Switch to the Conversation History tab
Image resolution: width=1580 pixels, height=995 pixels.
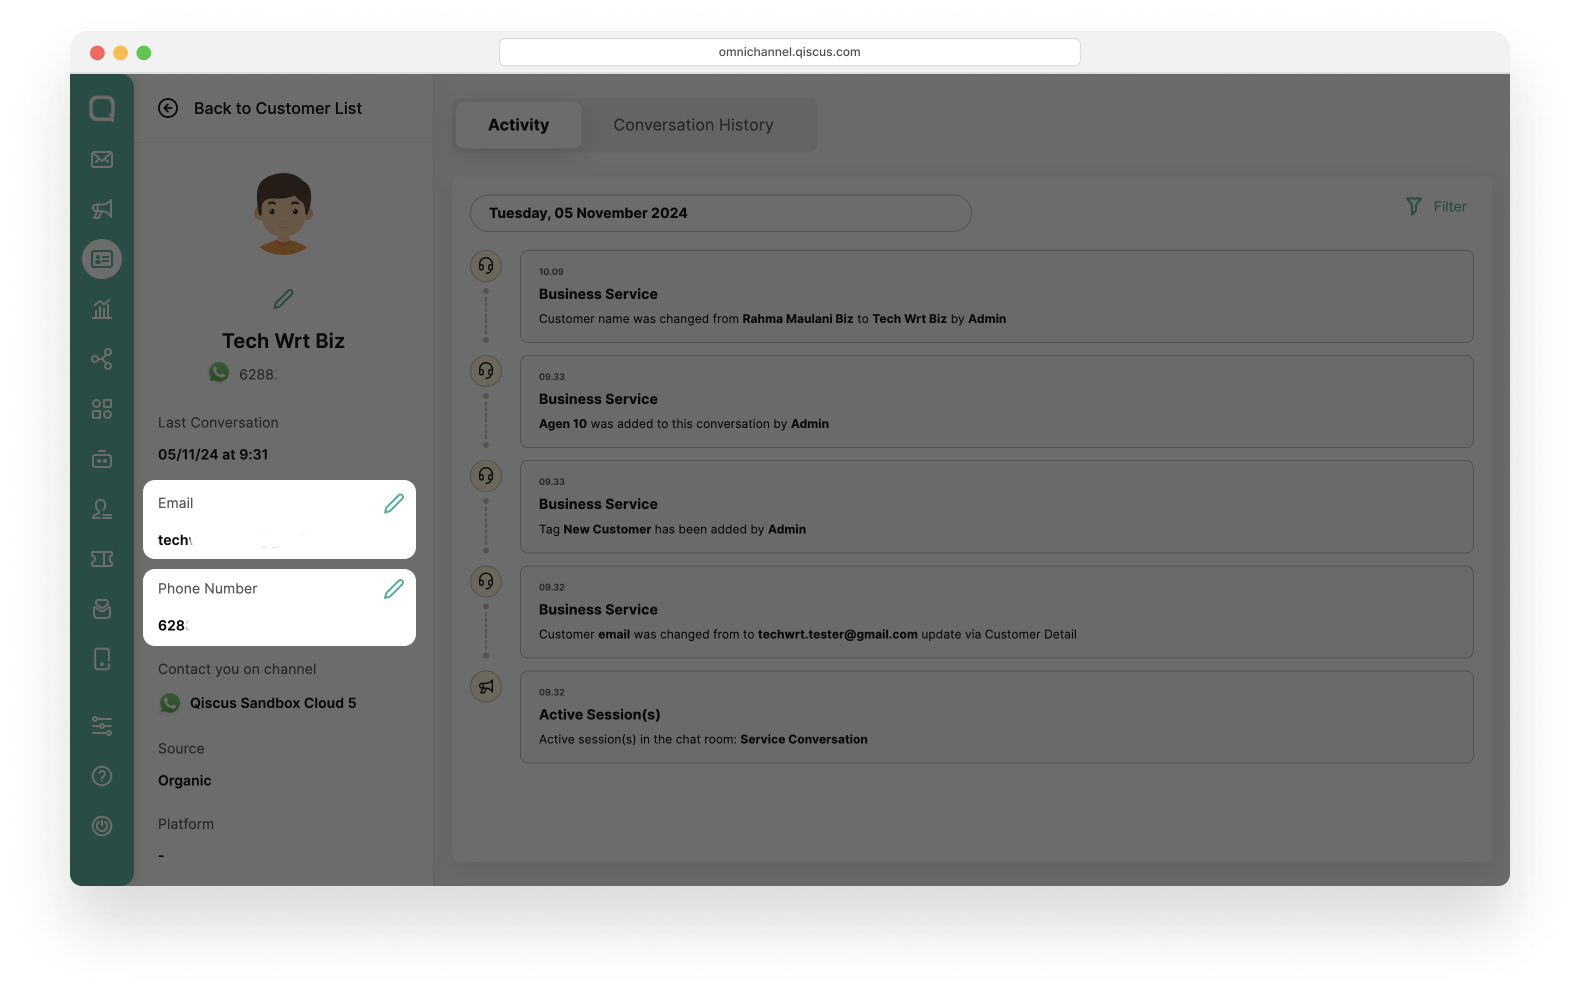pyautogui.click(x=693, y=125)
